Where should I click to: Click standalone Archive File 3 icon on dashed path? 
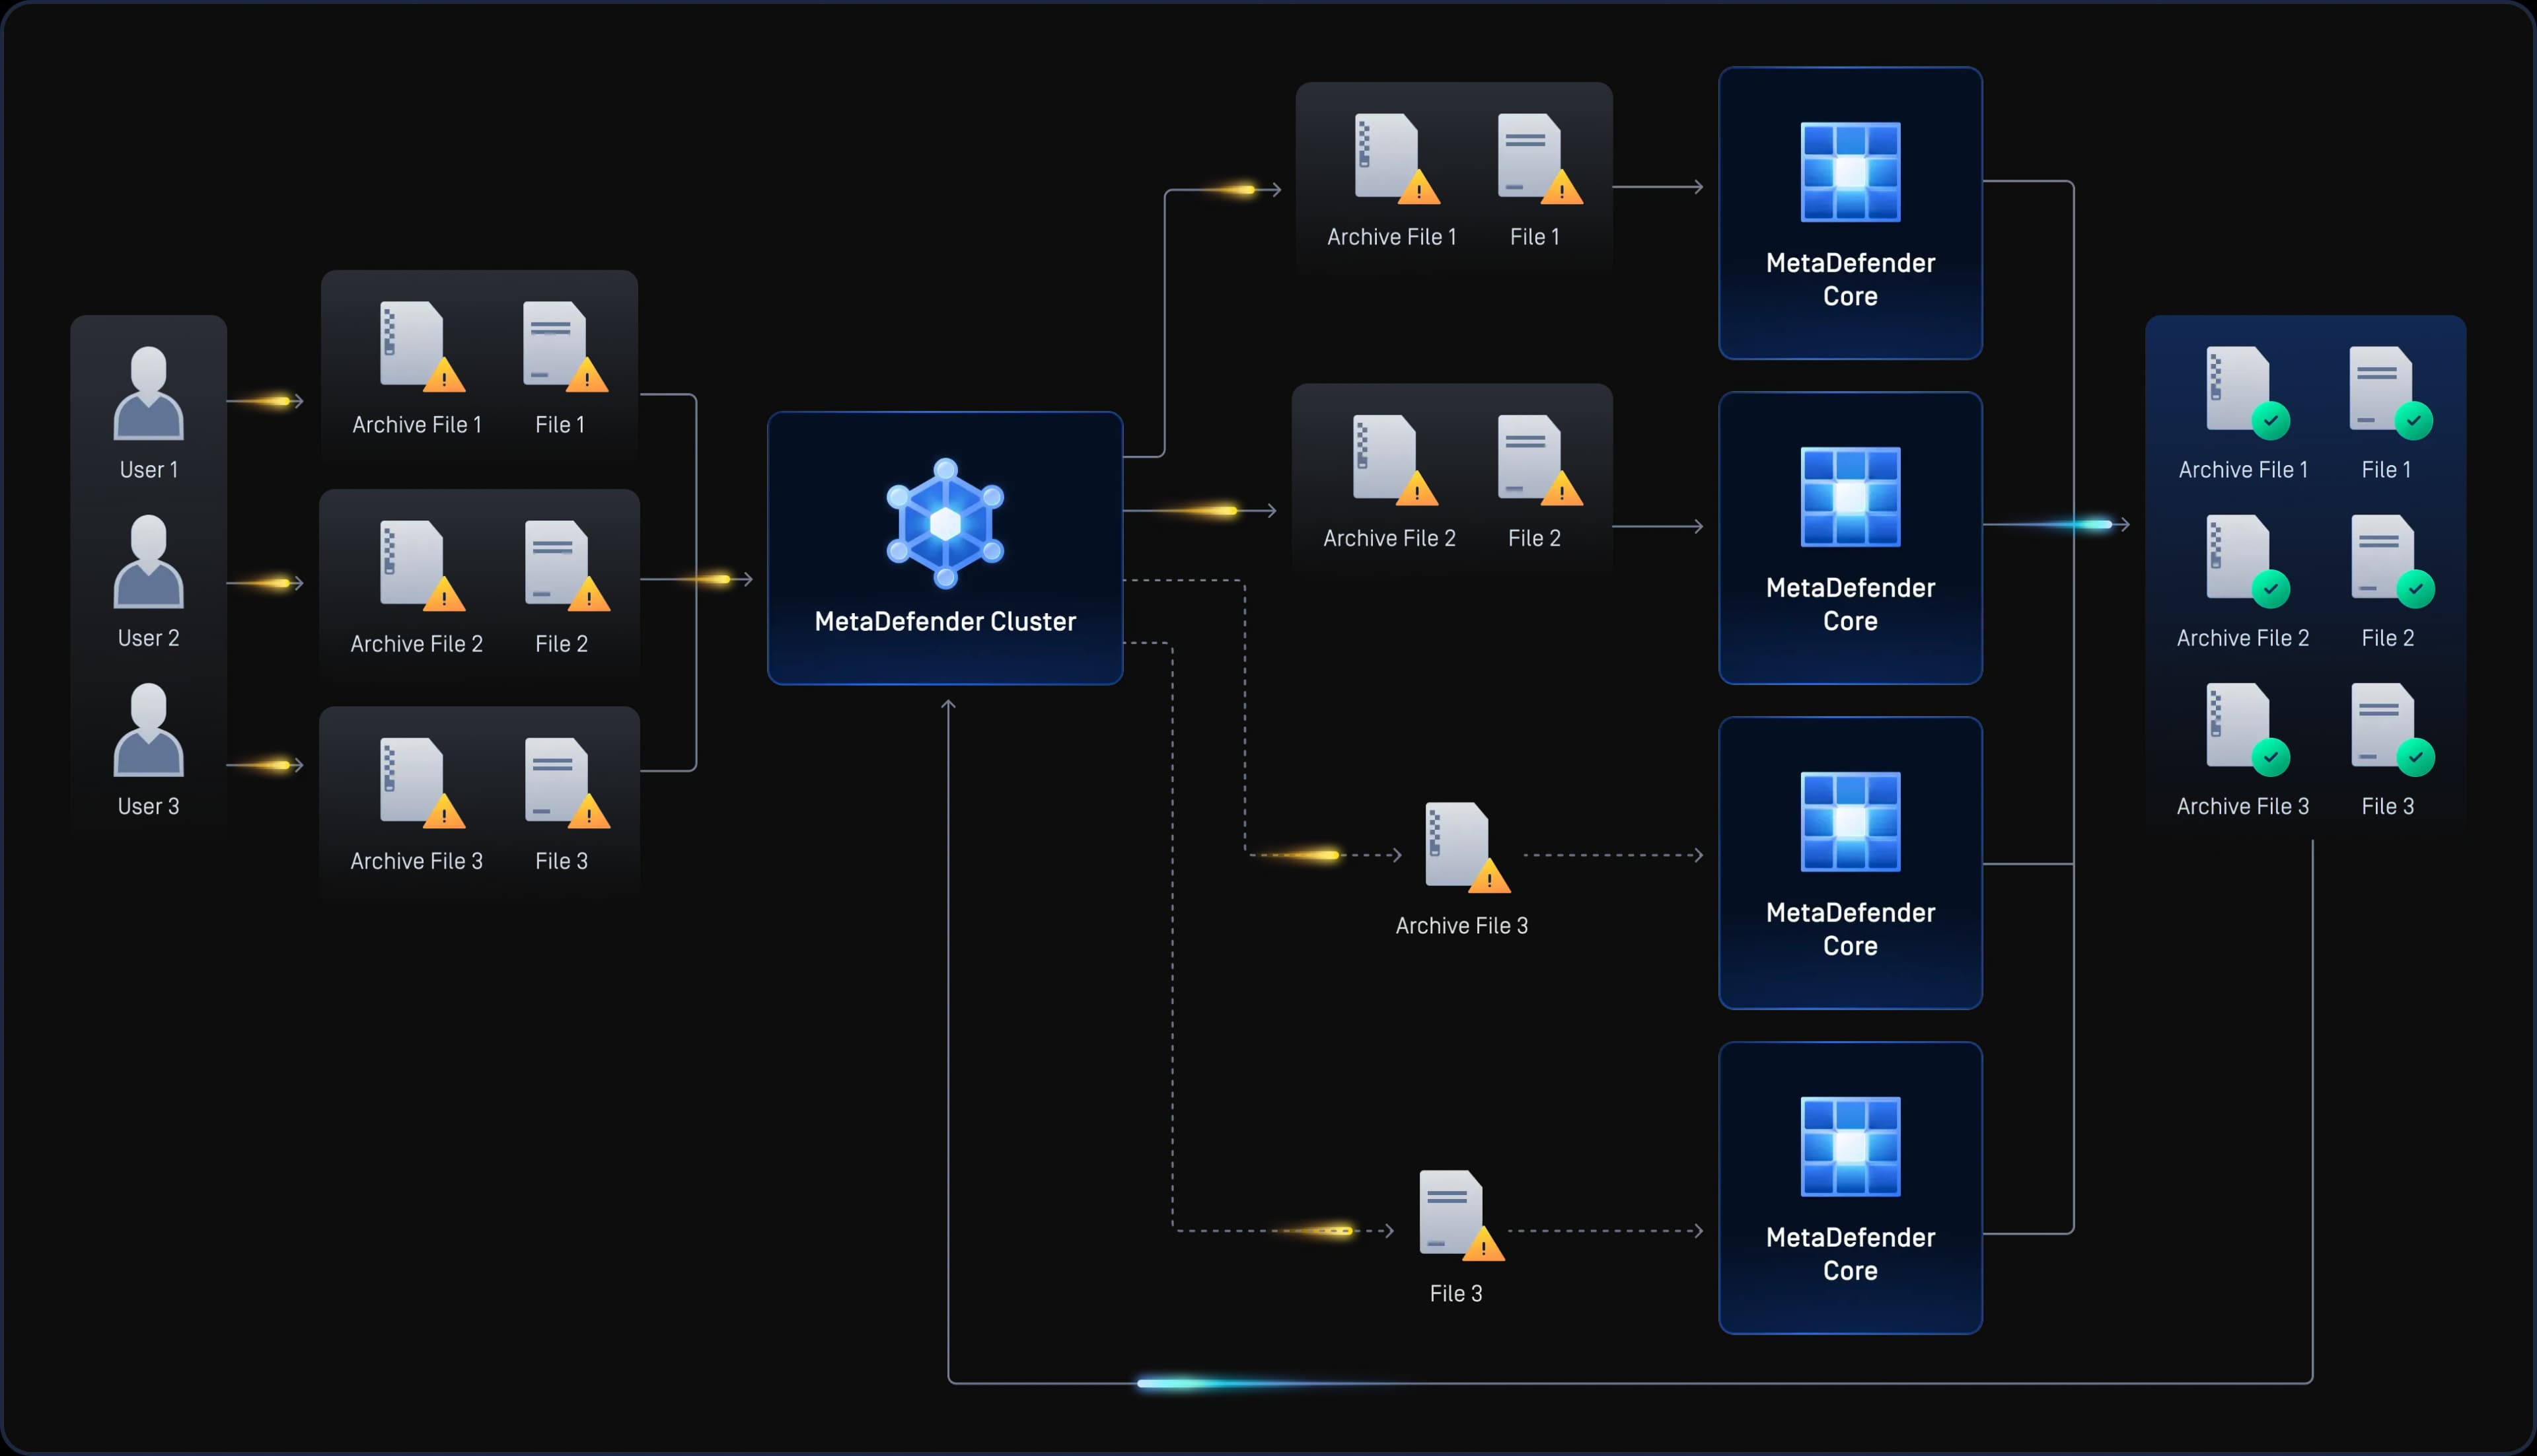click(1467, 847)
